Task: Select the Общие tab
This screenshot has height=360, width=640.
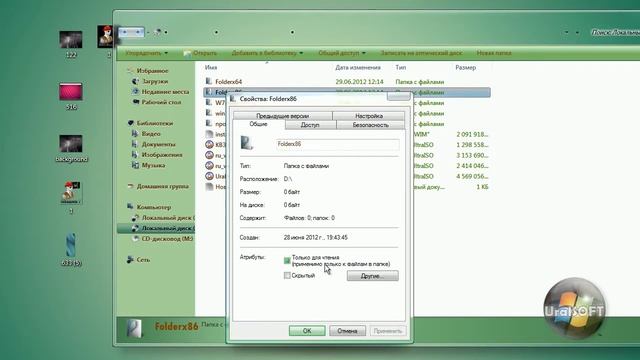Action: pos(259,124)
